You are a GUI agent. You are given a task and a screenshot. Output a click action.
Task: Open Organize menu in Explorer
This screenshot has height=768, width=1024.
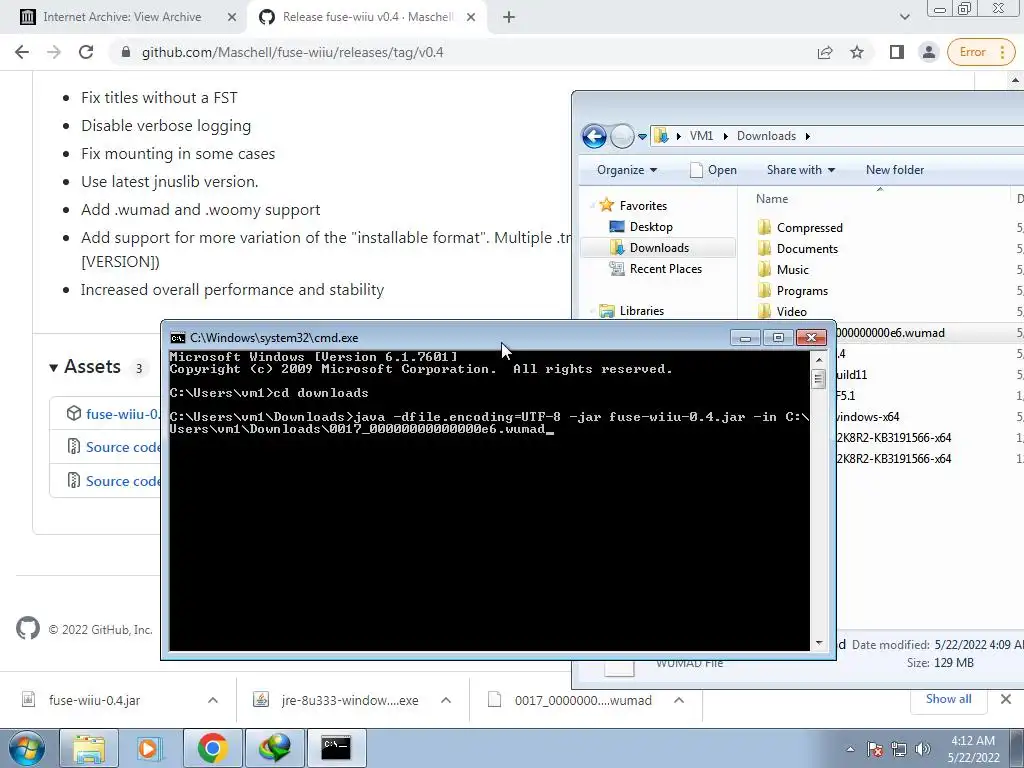pos(626,170)
